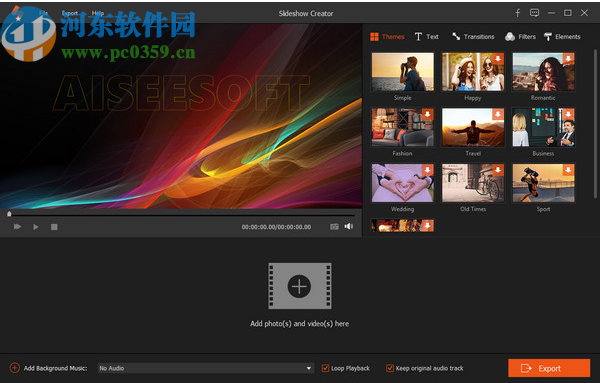Image resolution: width=601 pixels, height=383 pixels.
Task: Click the add media plus filmstrip
Action: click(x=300, y=286)
